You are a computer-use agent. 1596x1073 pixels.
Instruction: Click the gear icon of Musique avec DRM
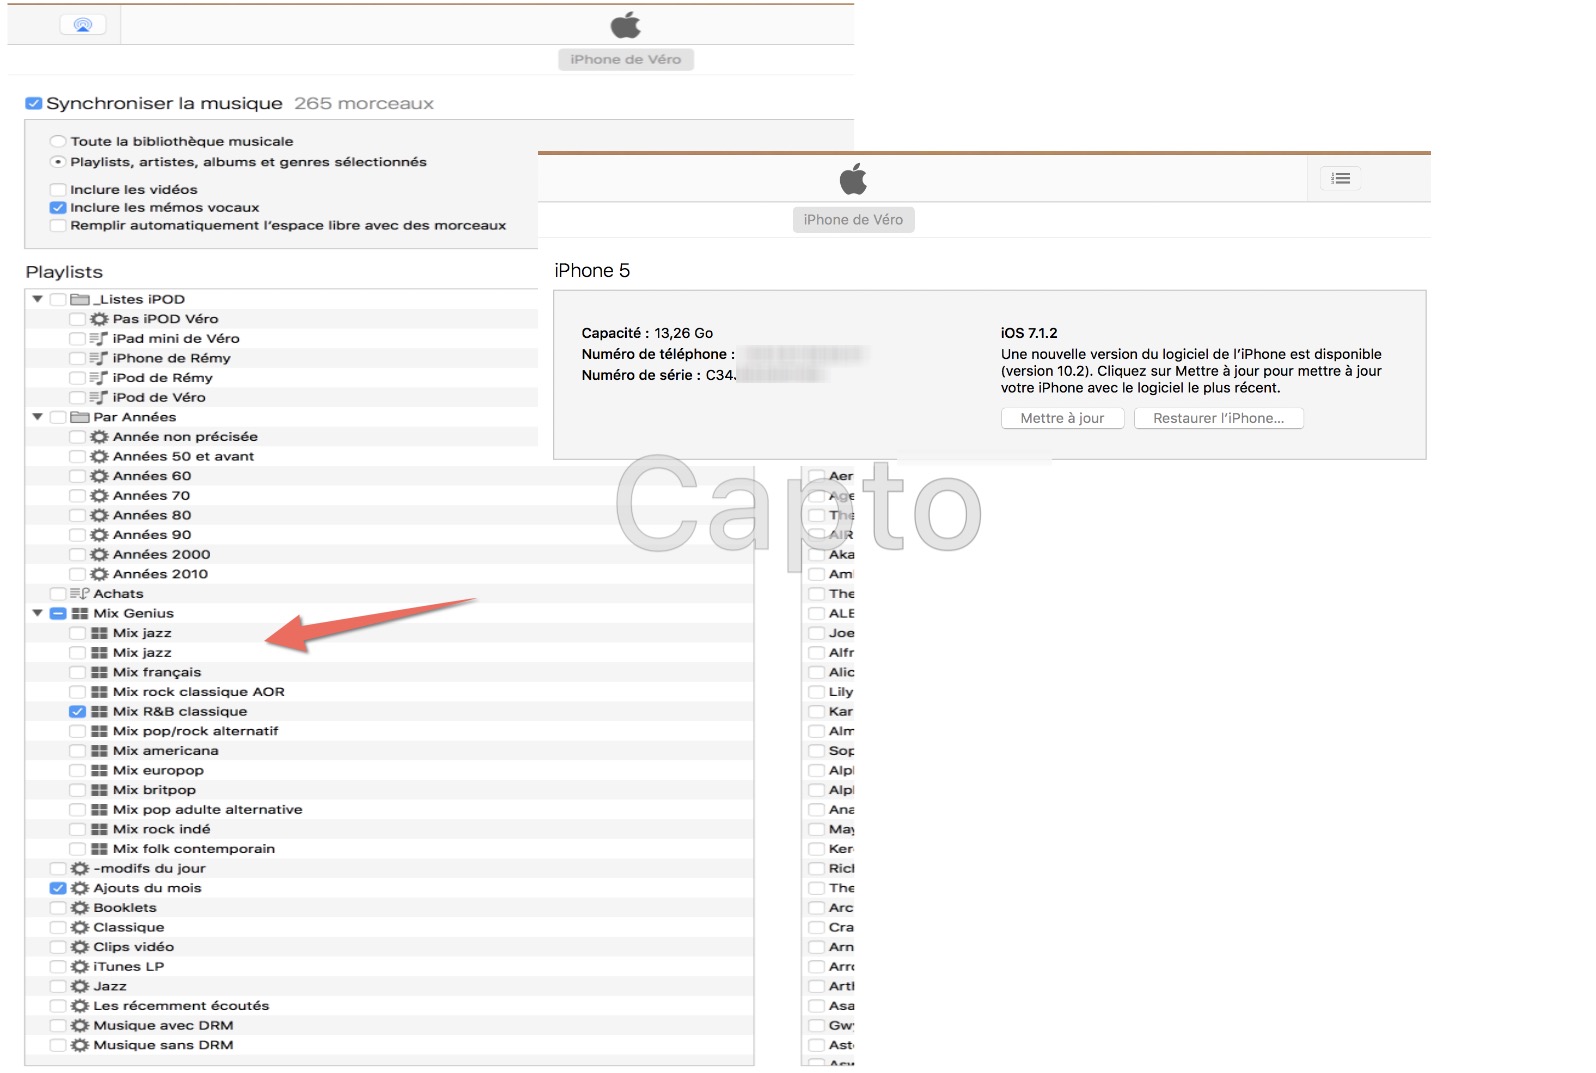pos(80,1025)
